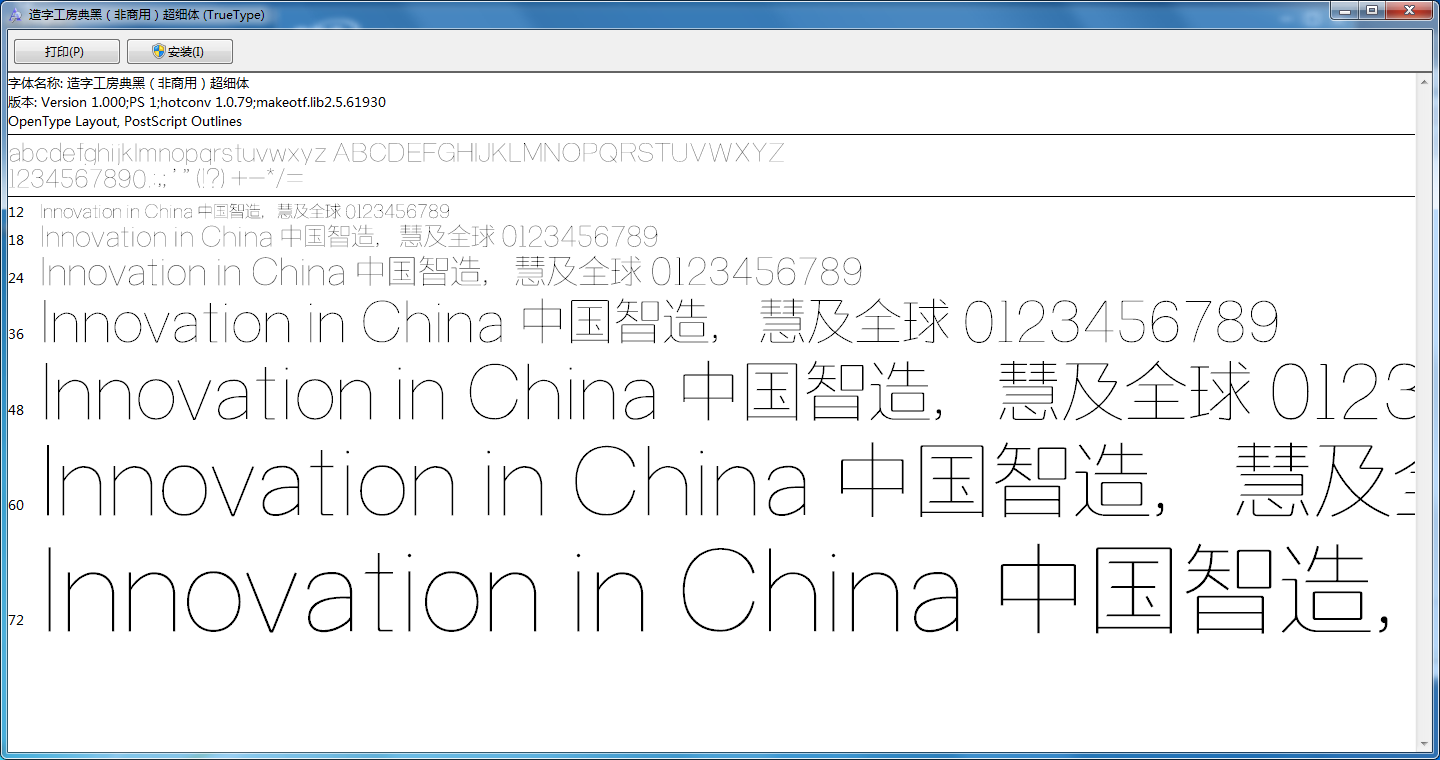Click the 安装(I) install button
1440x760 pixels.
[180, 52]
